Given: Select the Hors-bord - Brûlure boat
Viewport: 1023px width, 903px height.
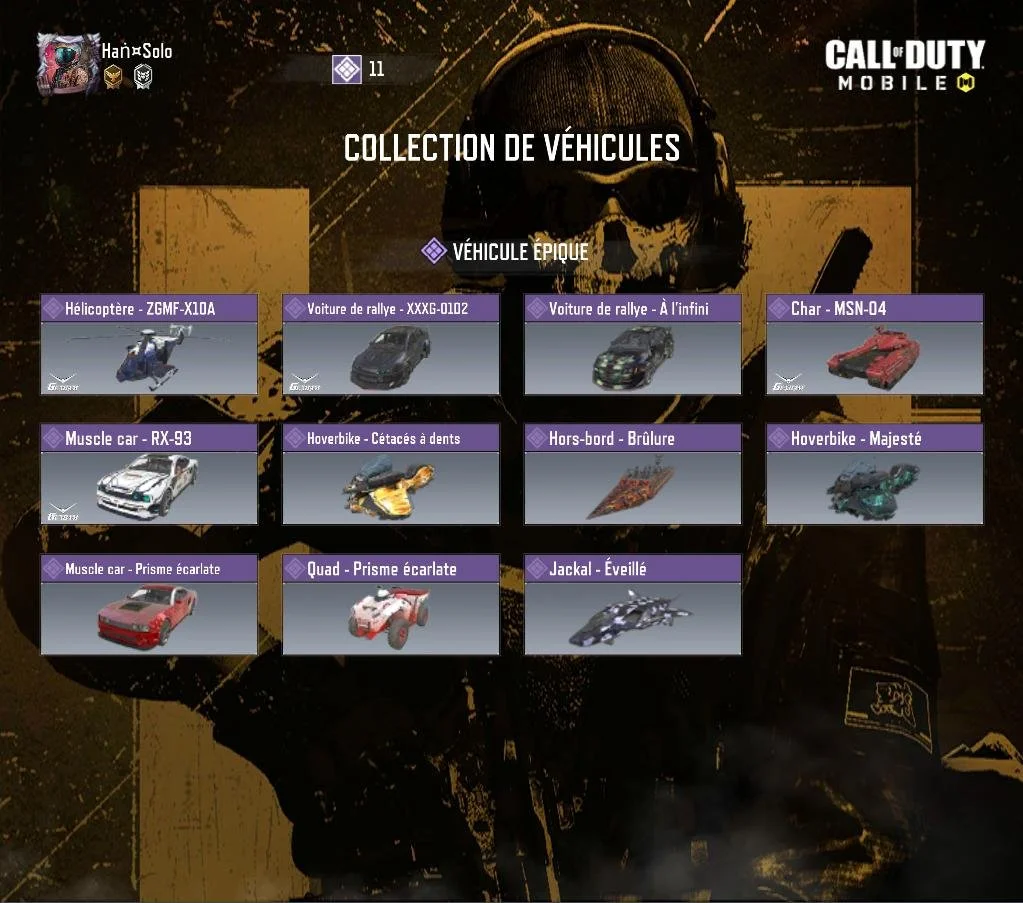Looking at the screenshot, I should 633,474.
